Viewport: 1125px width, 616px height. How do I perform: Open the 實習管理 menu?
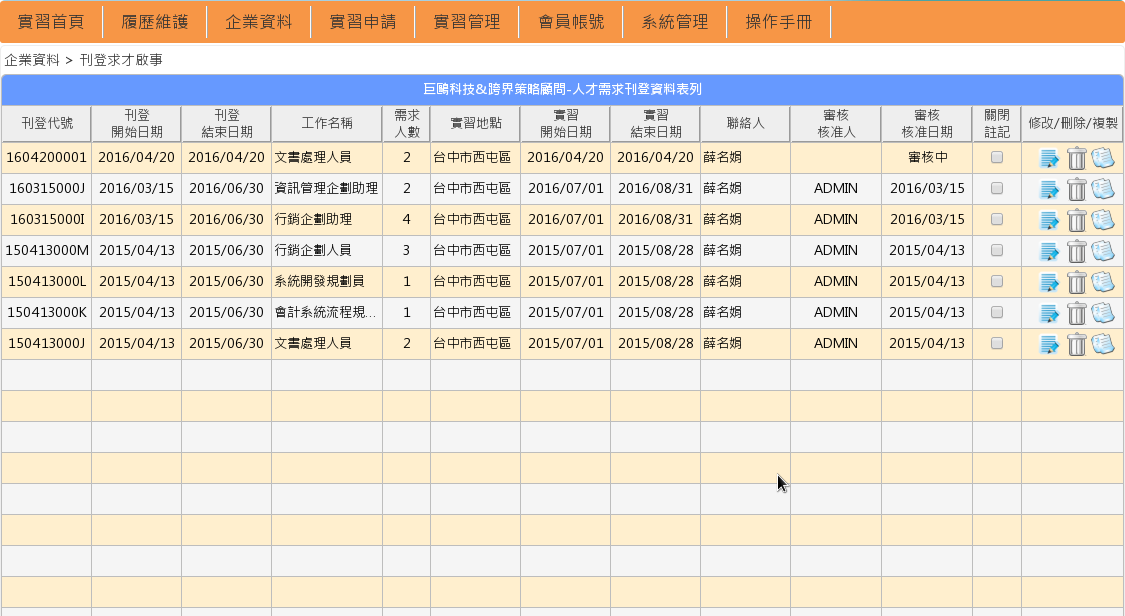467,22
